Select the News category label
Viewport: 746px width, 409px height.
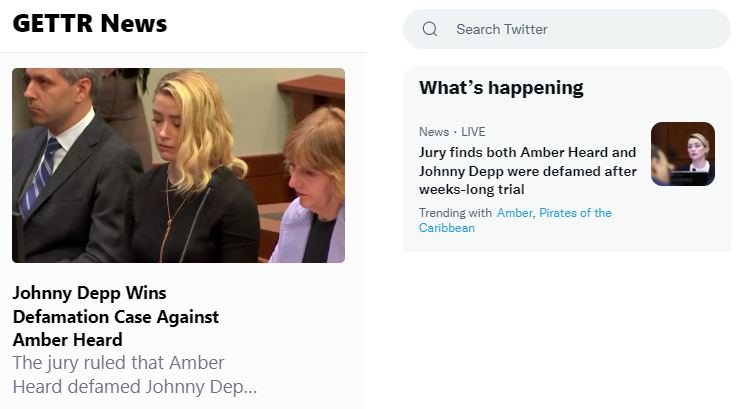[x=434, y=132]
